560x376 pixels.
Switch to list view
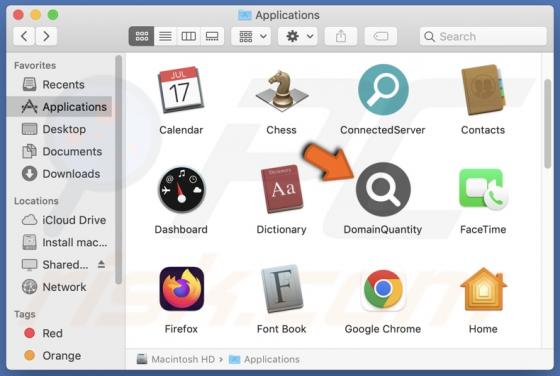(x=165, y=36)
